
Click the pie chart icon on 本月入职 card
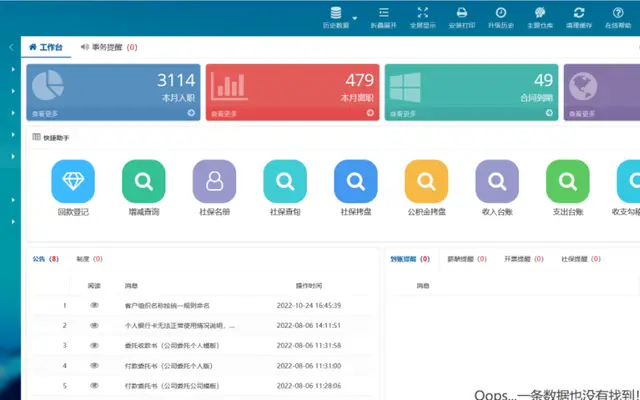[48, 85]
